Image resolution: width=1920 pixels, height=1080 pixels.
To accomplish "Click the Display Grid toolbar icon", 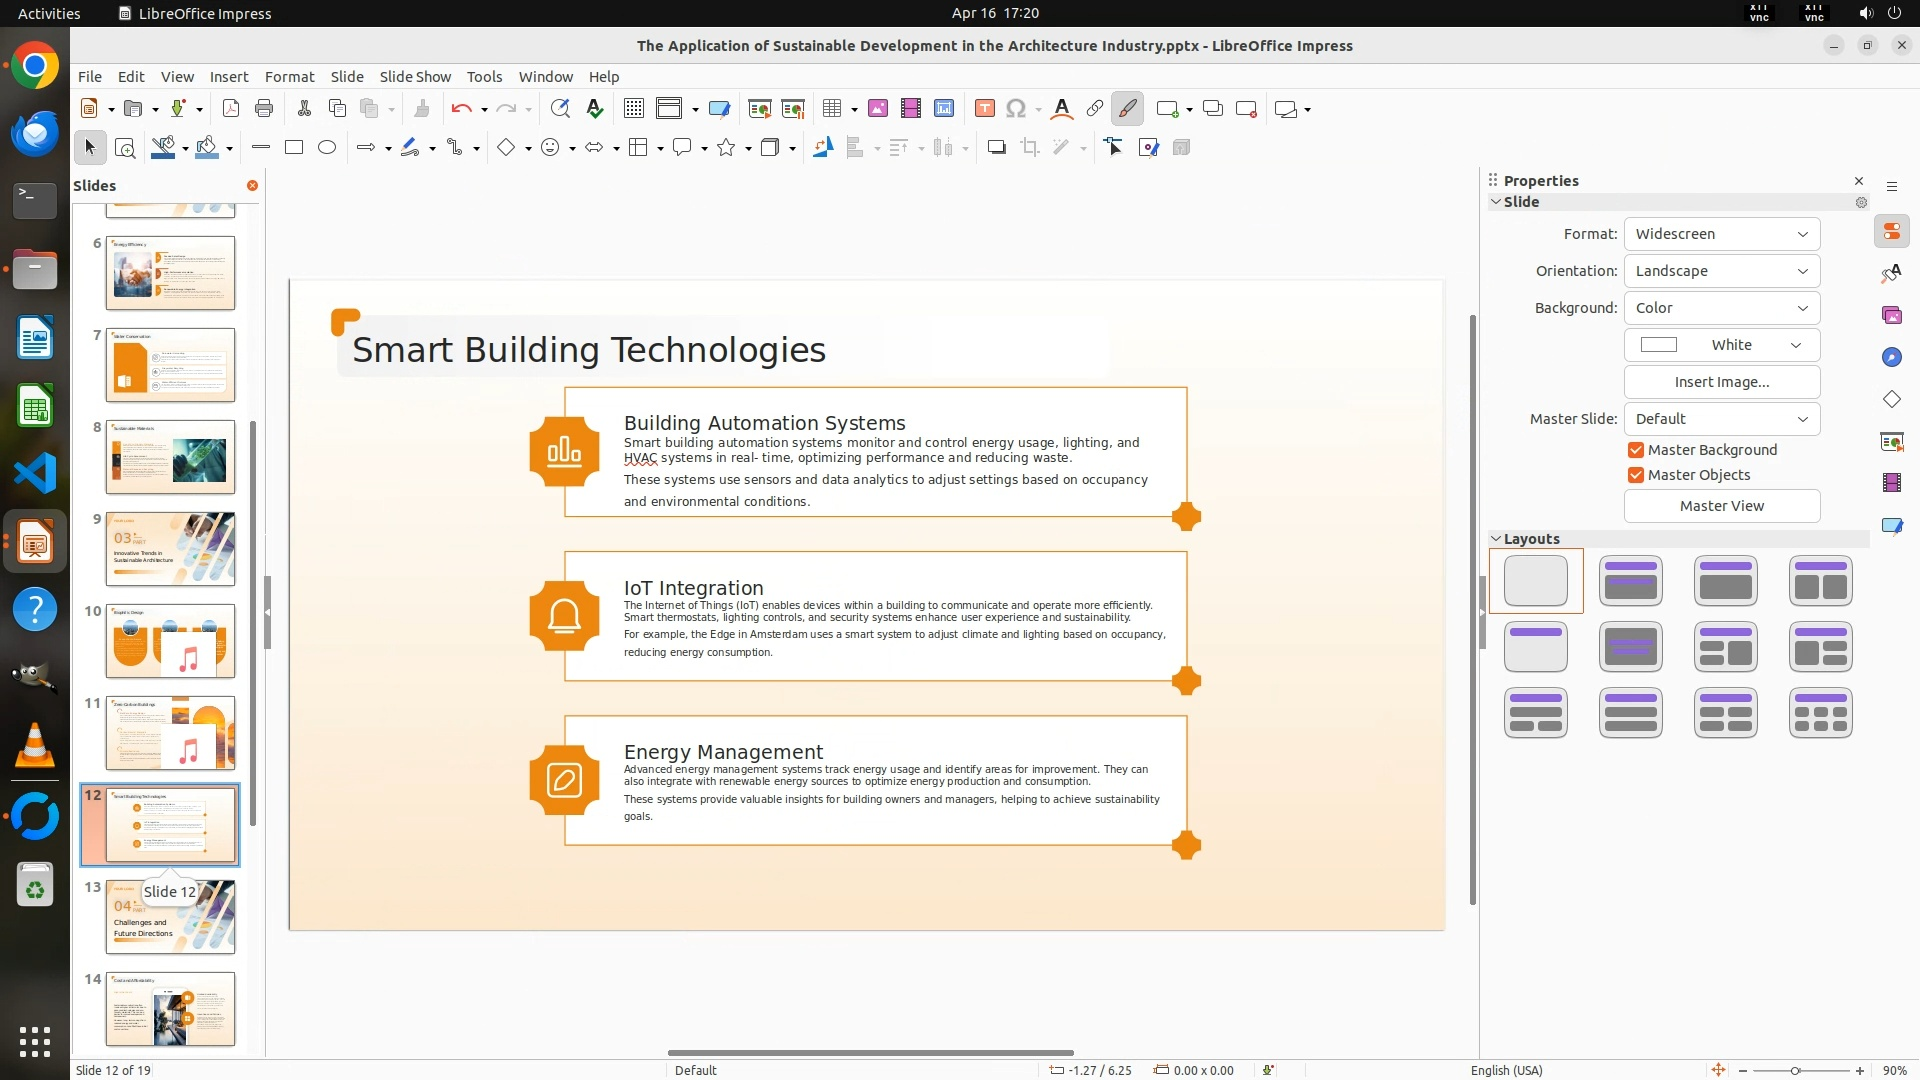I will (x=633, y=109).
